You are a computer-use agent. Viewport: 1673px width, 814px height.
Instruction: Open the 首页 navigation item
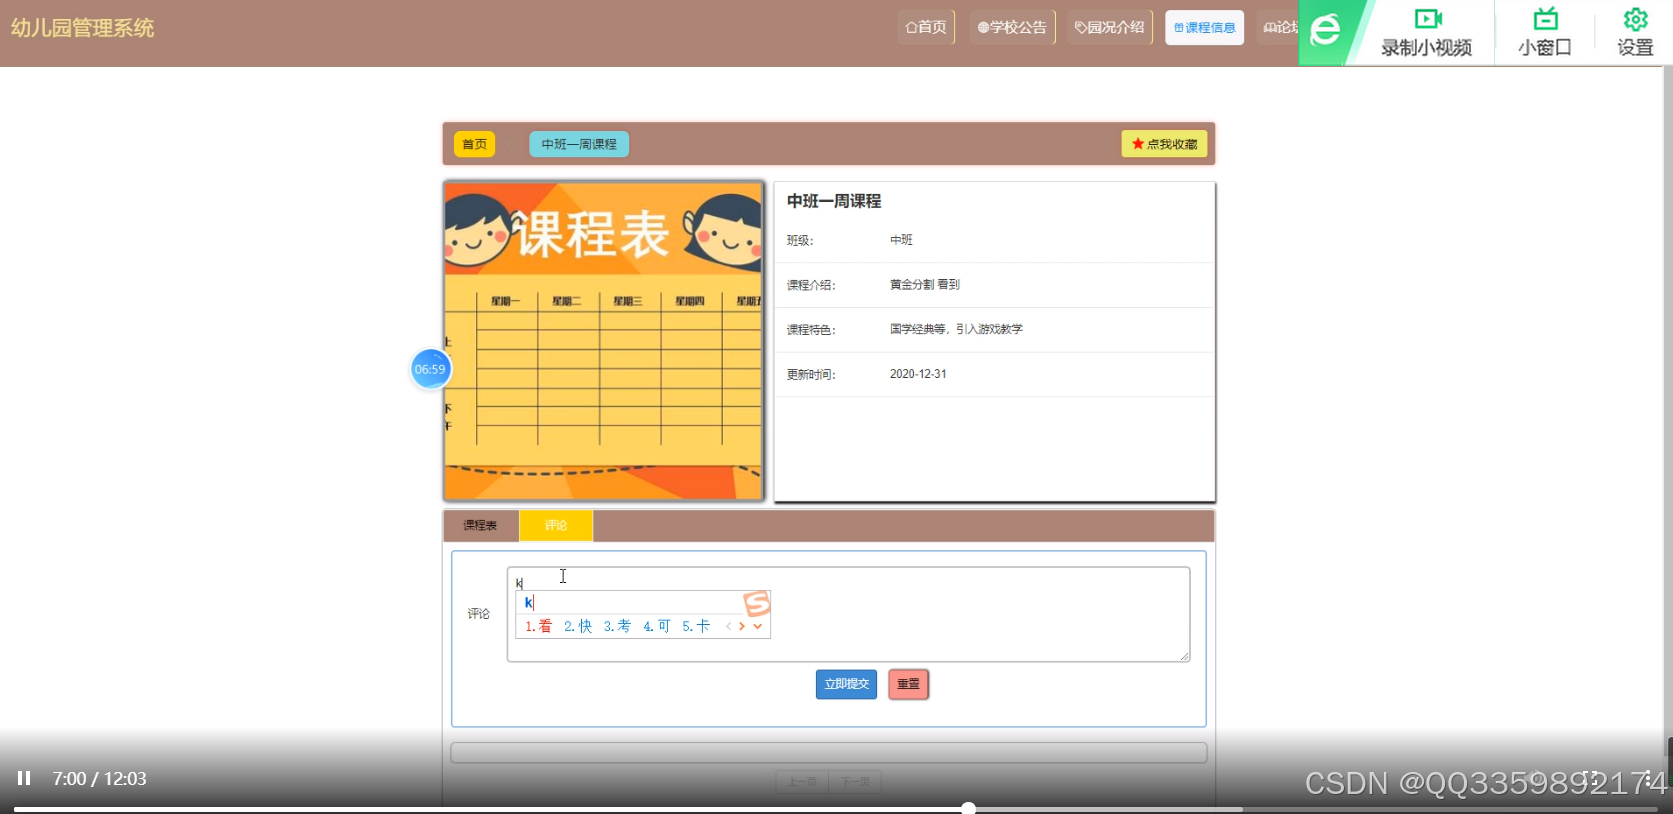click(926, 27)
